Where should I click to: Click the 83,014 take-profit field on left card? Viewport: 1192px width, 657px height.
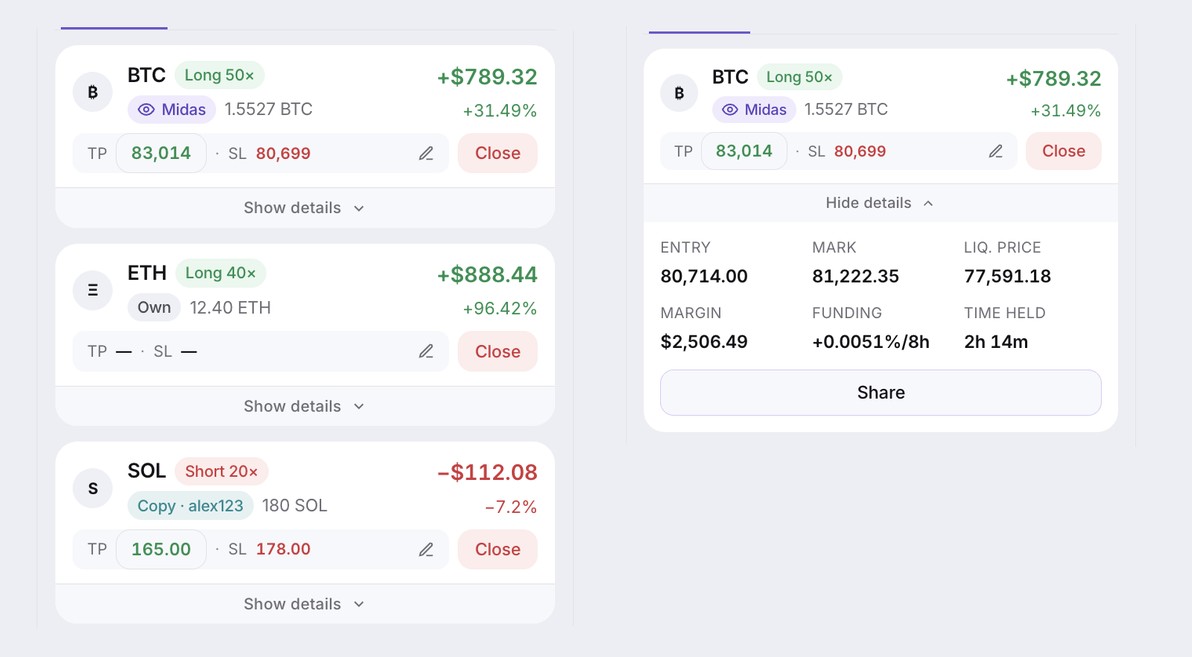pyautogui.click(x=161, y=153)
